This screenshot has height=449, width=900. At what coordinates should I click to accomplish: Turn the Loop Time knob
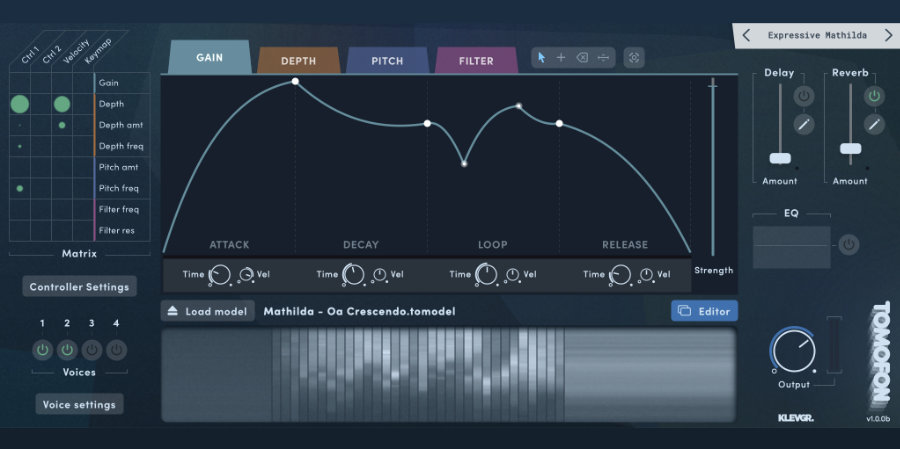click(x=487, y=274)
